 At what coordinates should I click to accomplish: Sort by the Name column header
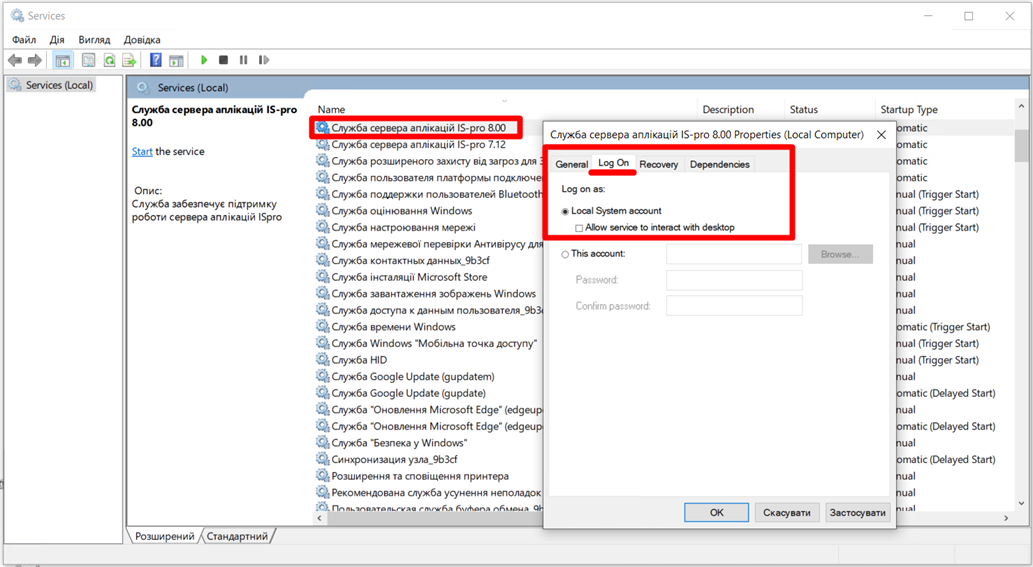coord(331,109)
